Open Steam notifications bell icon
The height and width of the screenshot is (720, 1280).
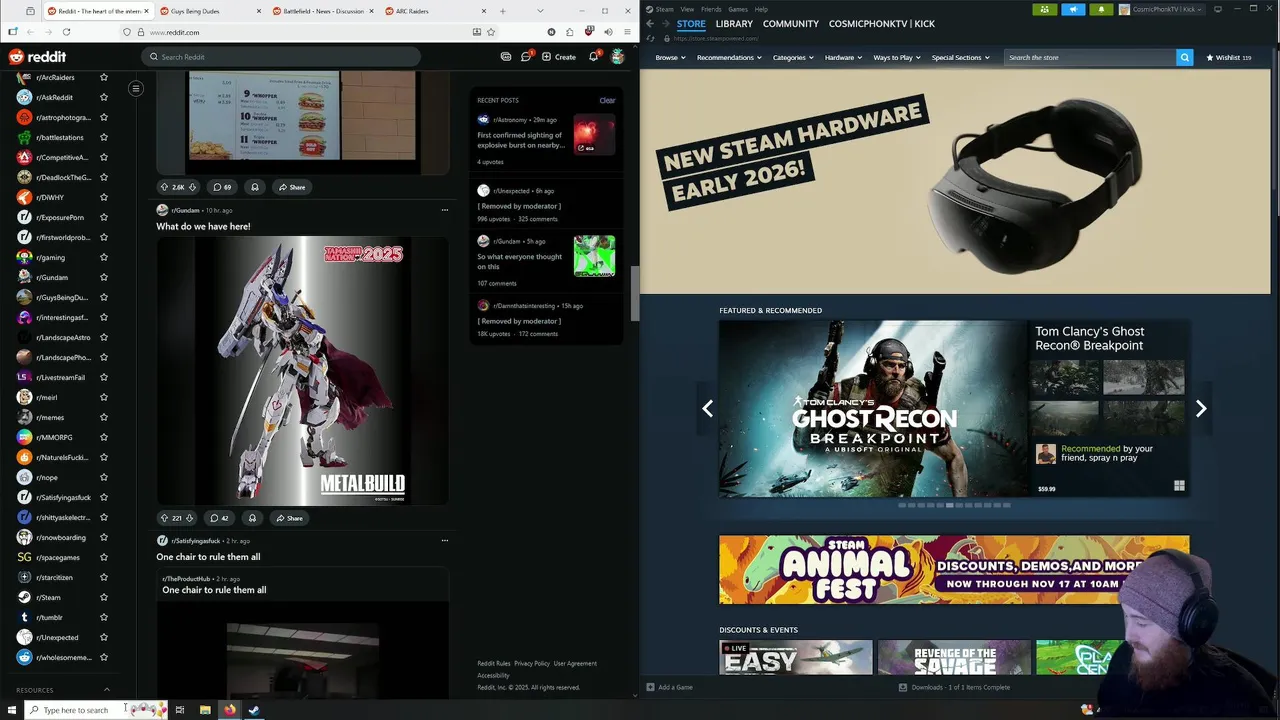coord(1101,9)
